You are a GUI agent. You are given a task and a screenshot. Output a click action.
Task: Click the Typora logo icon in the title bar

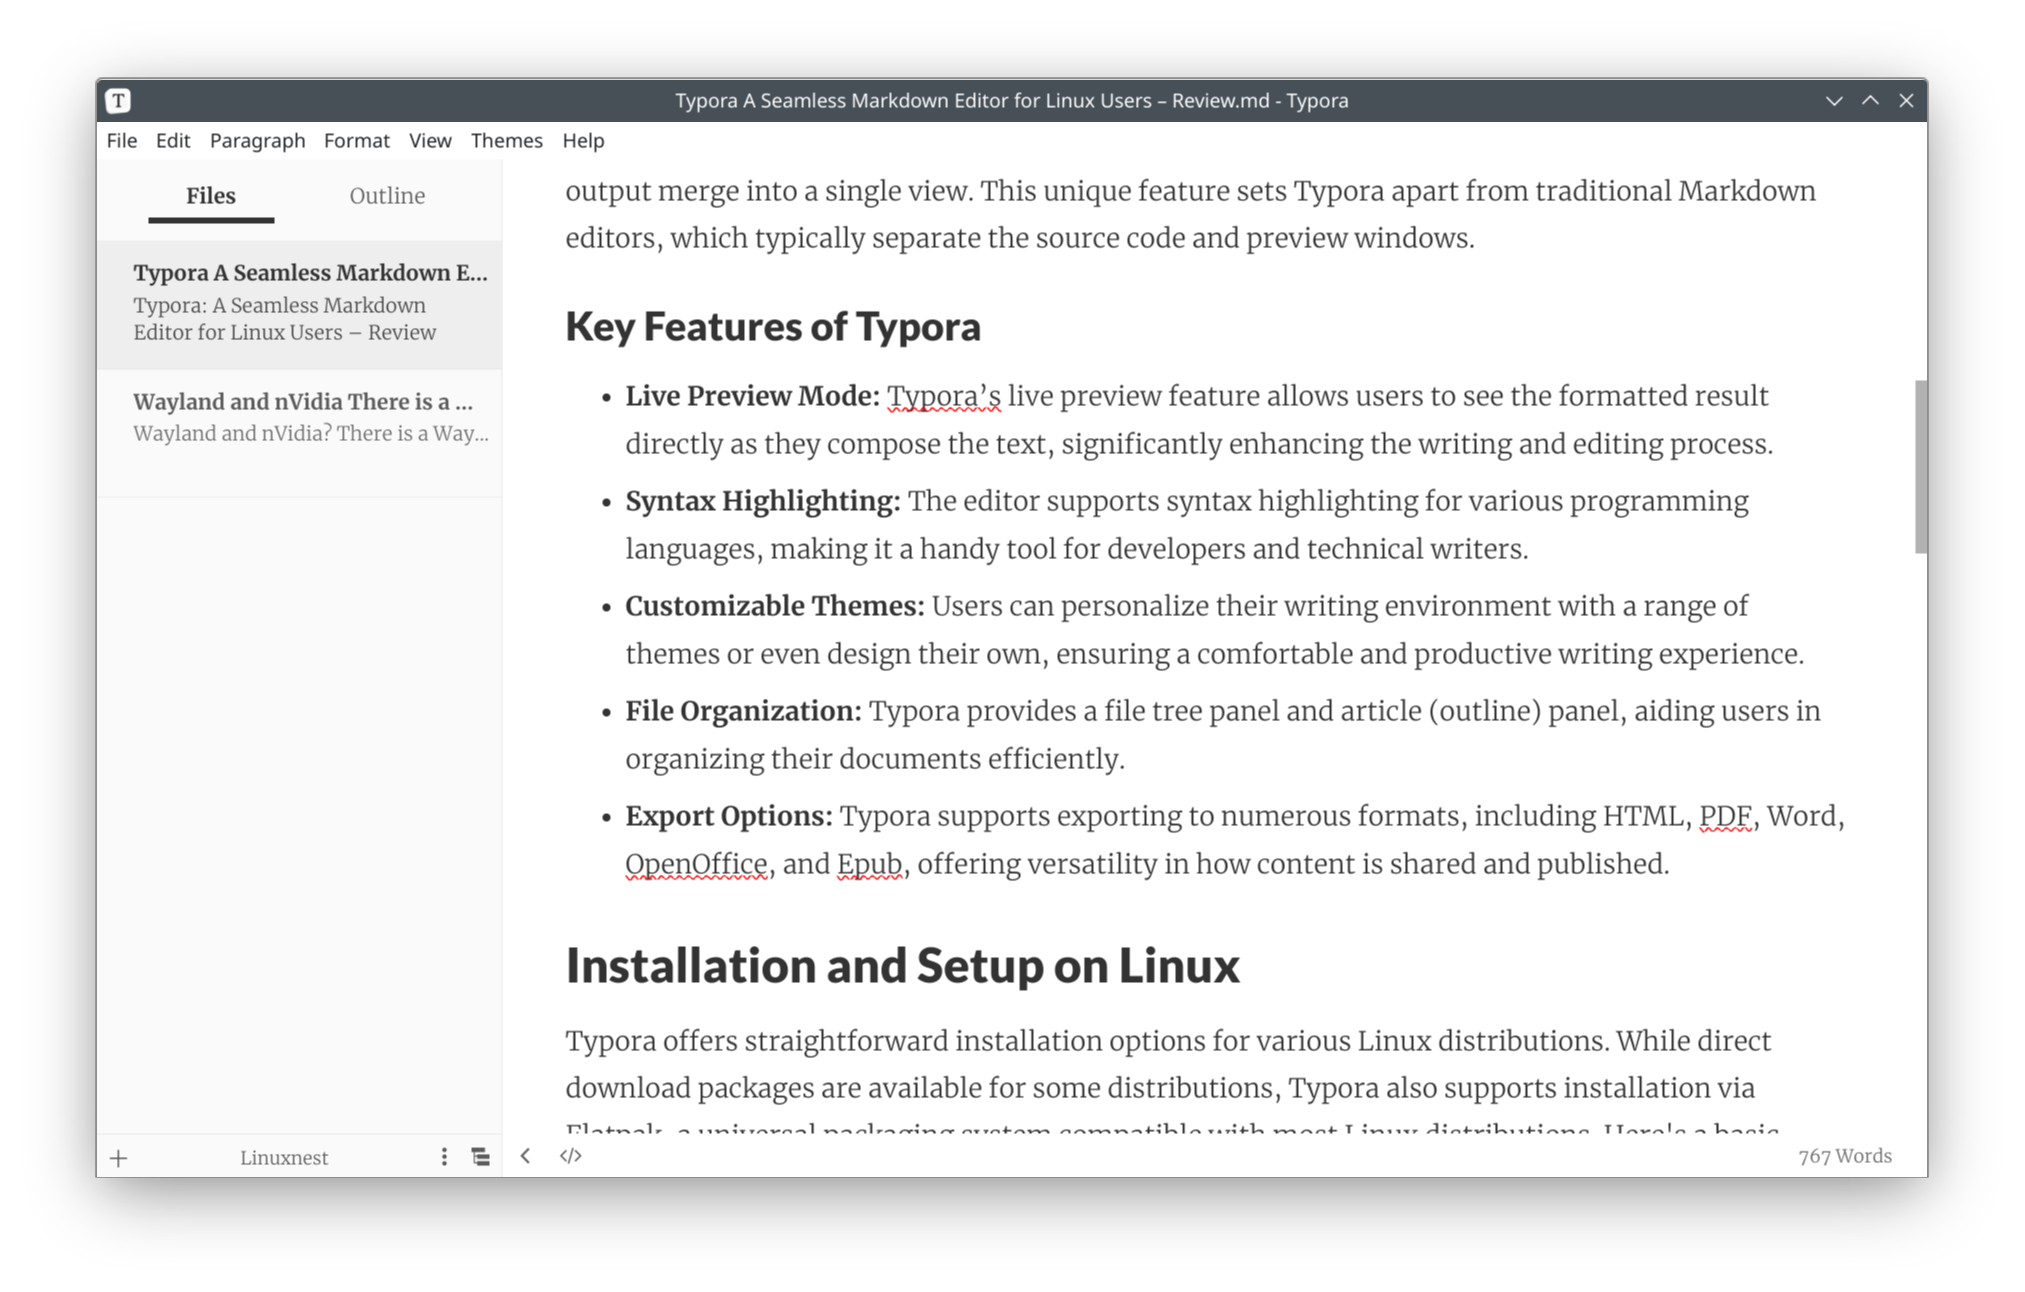117,100
